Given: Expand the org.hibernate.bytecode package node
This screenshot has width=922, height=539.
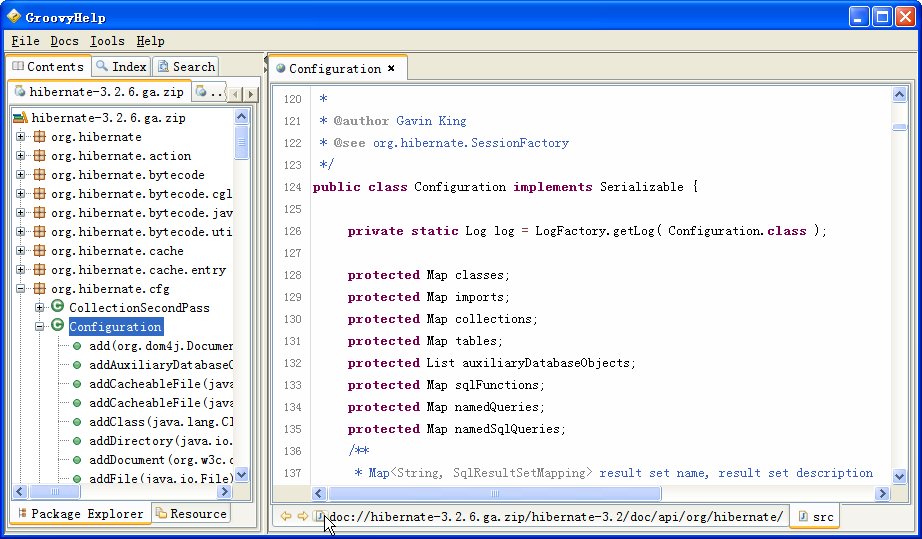Looking at the screenshot, I should 21,175.
